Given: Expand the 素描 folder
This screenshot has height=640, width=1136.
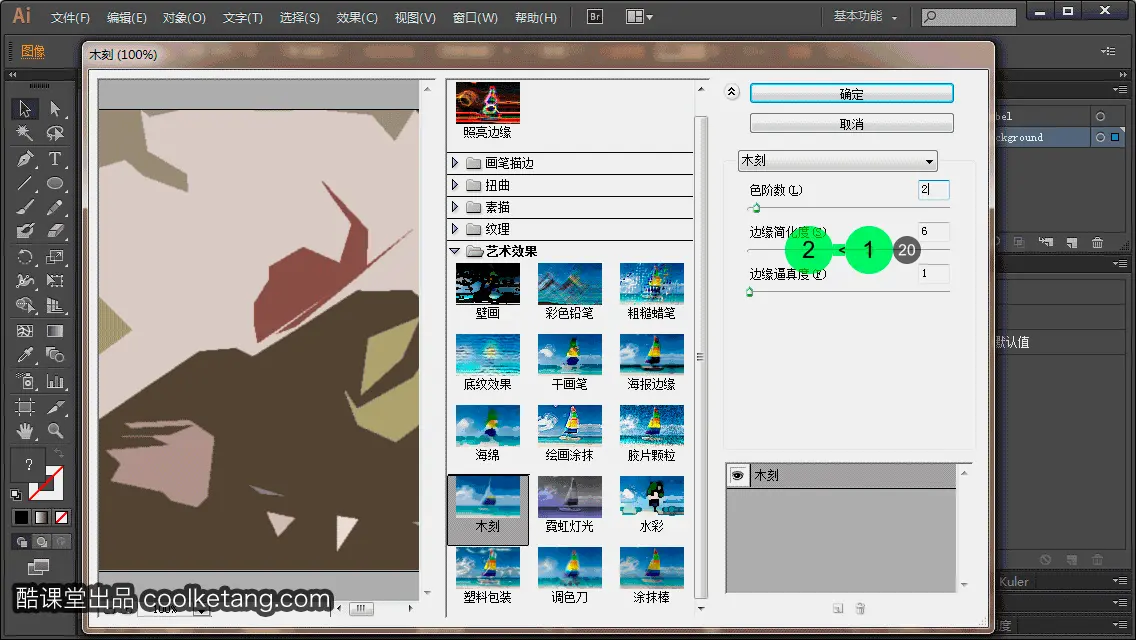Looking at the screenshot, I should pyautogui.click(x=454, y=207).
